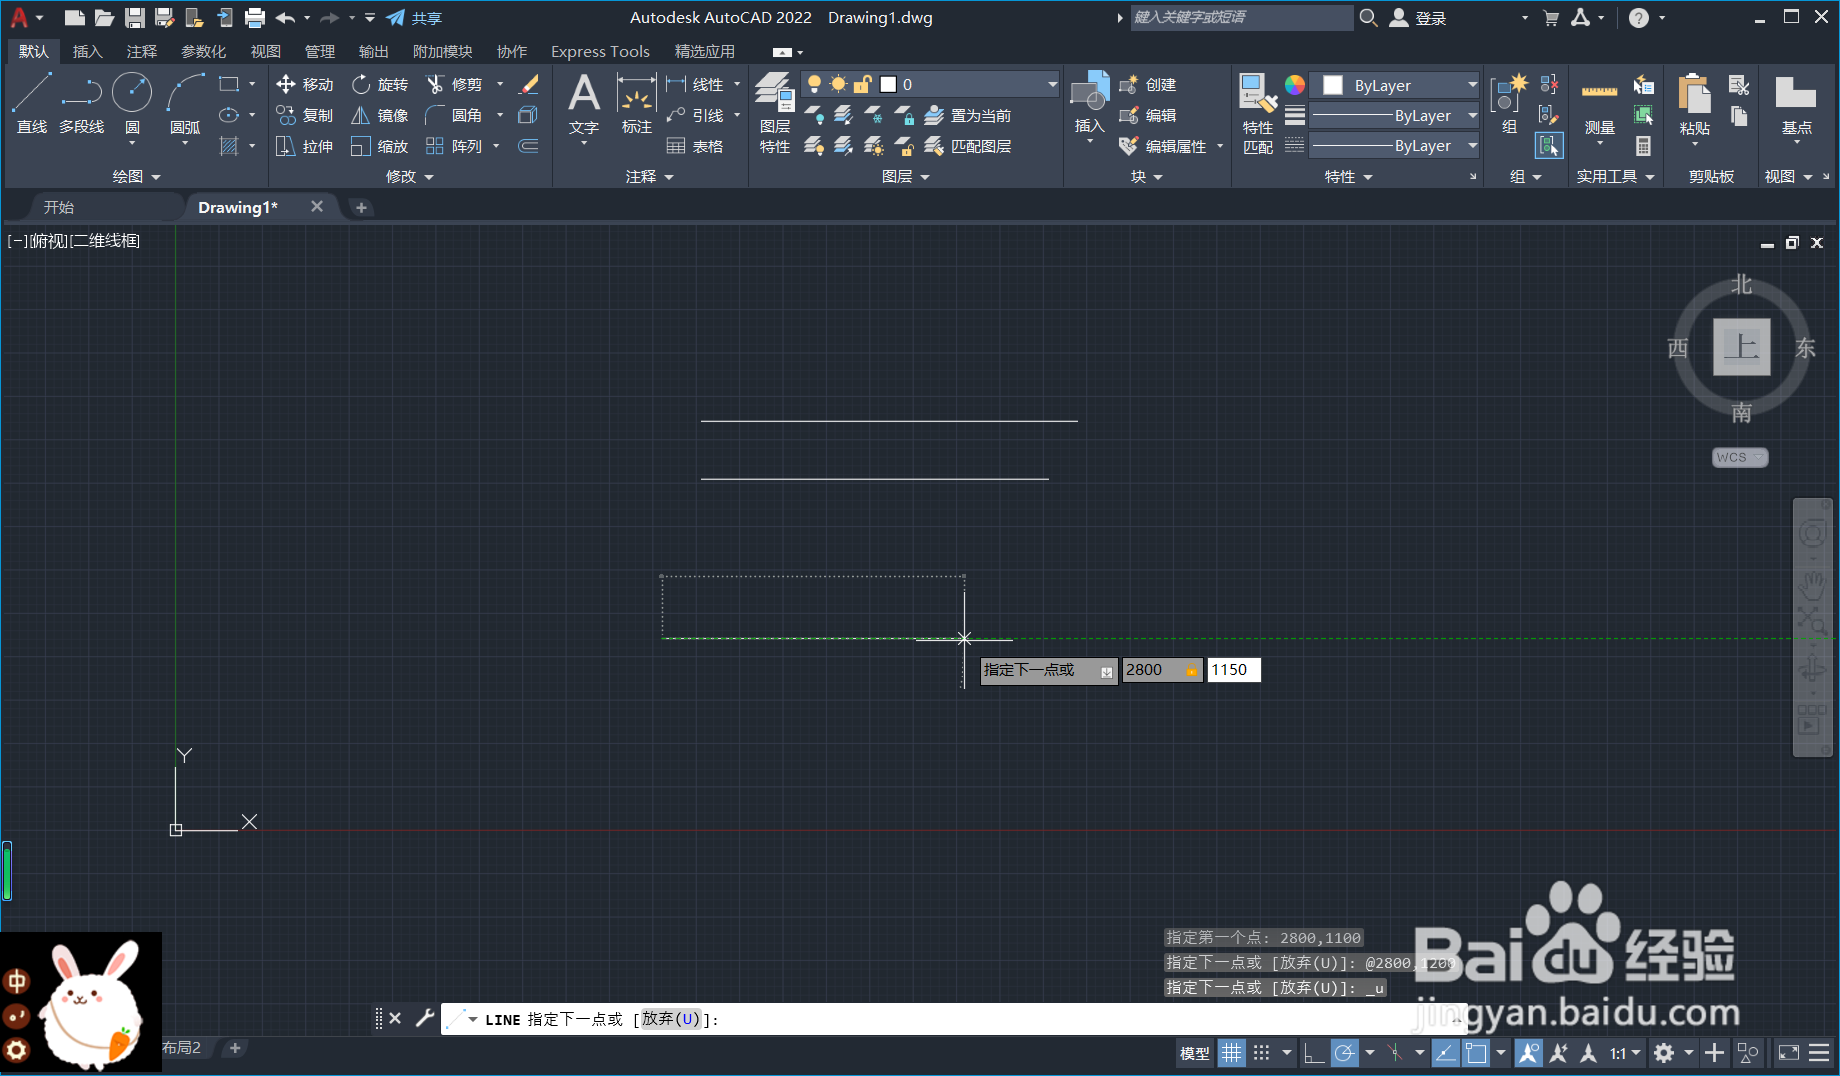Expand the Annotation (注释) panel

click(649, 176)
